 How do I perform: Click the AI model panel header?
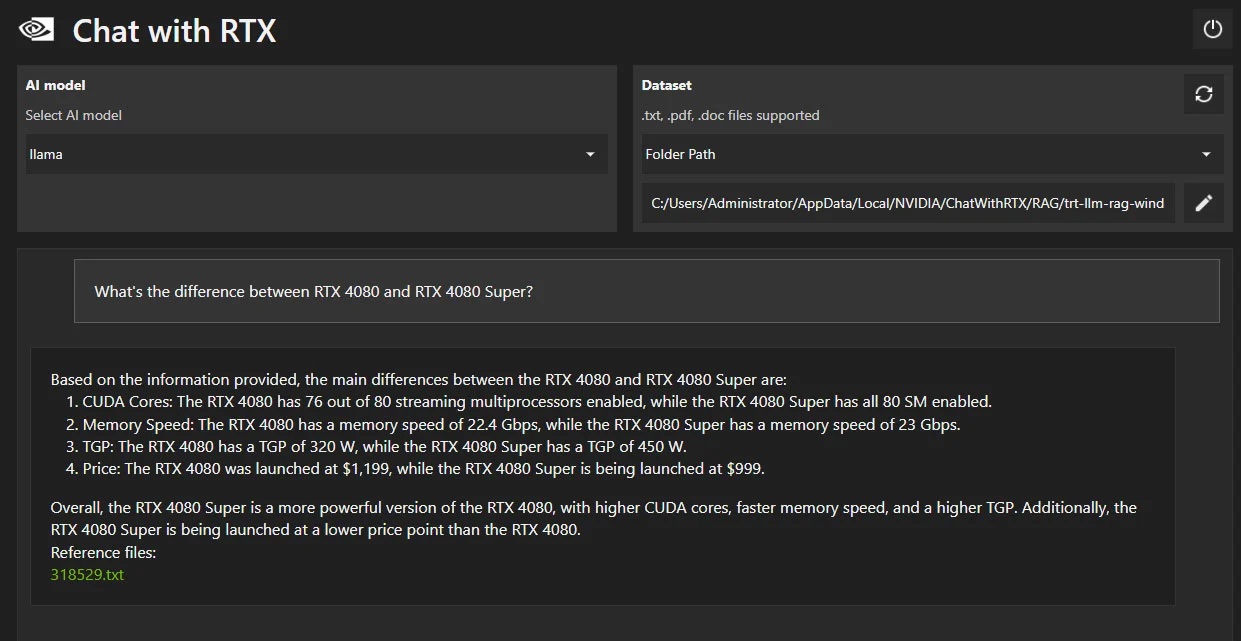(x=55, y=85)
